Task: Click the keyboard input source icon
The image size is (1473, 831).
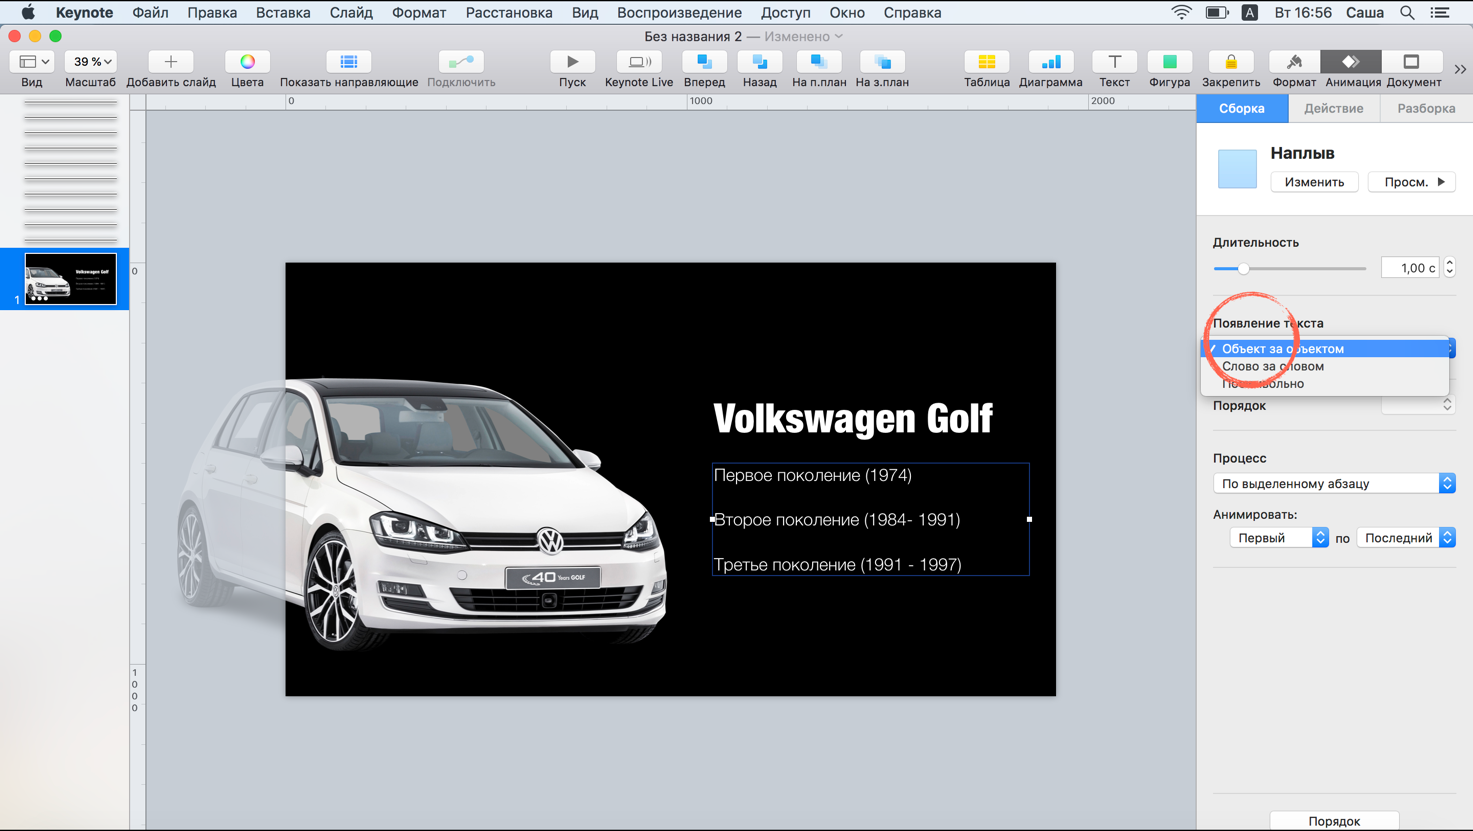Action: click(1250, 12)
